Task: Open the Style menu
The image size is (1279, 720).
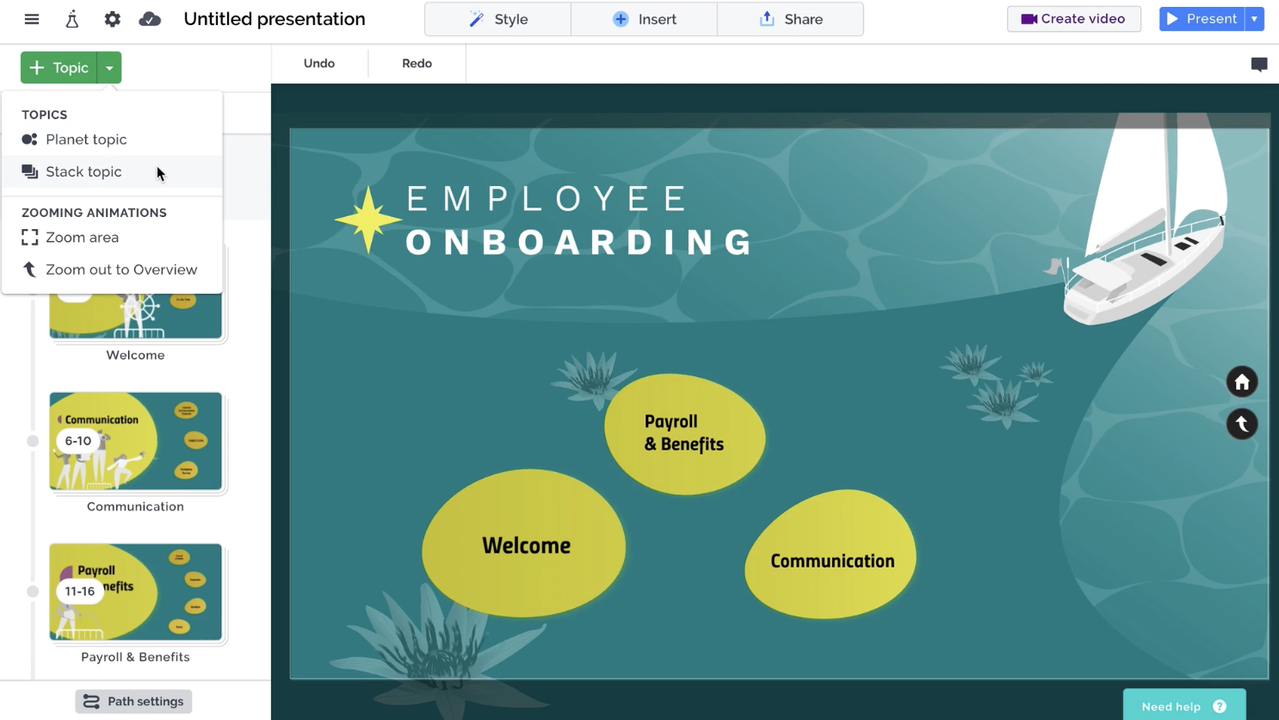Action: (498, 19)
